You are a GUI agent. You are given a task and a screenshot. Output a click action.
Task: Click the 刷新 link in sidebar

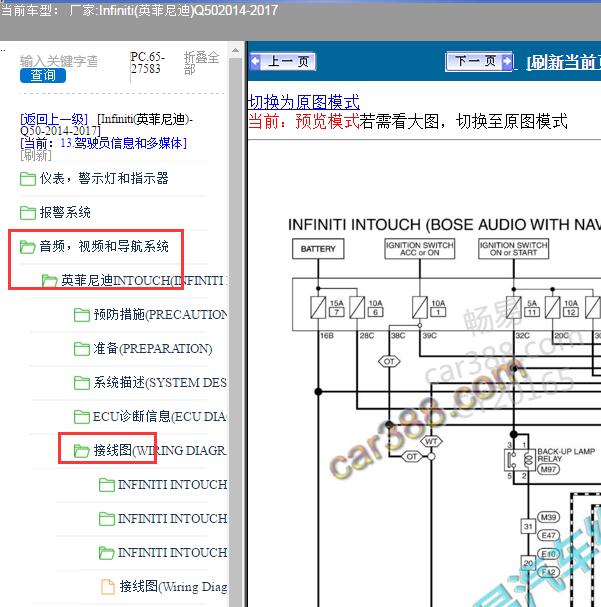pos(36,156)
